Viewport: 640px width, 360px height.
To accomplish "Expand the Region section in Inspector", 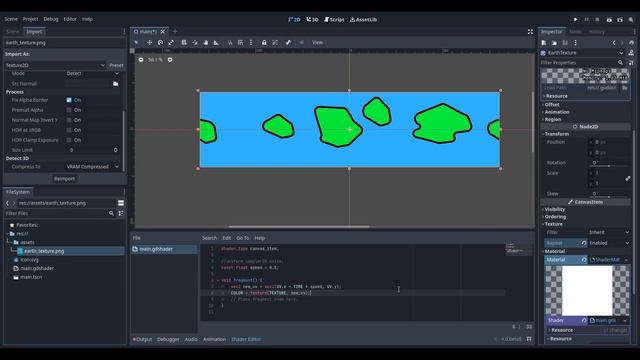I will 552,119.
